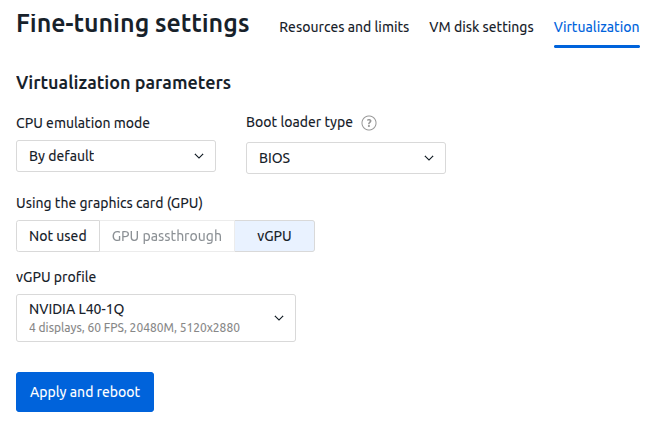Open the NVIDIA L40-1Q profile dropdown

coord(156,318)
